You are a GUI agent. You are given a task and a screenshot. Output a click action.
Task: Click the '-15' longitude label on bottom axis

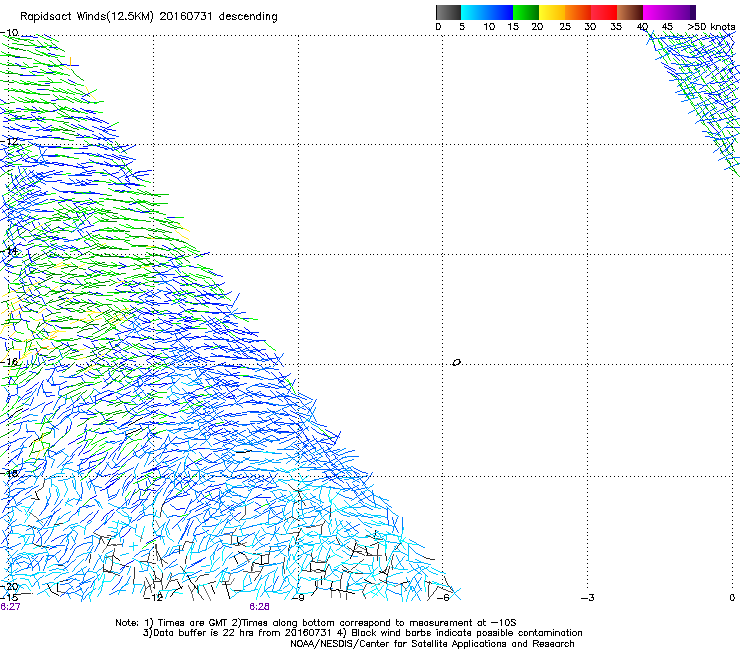9,597
